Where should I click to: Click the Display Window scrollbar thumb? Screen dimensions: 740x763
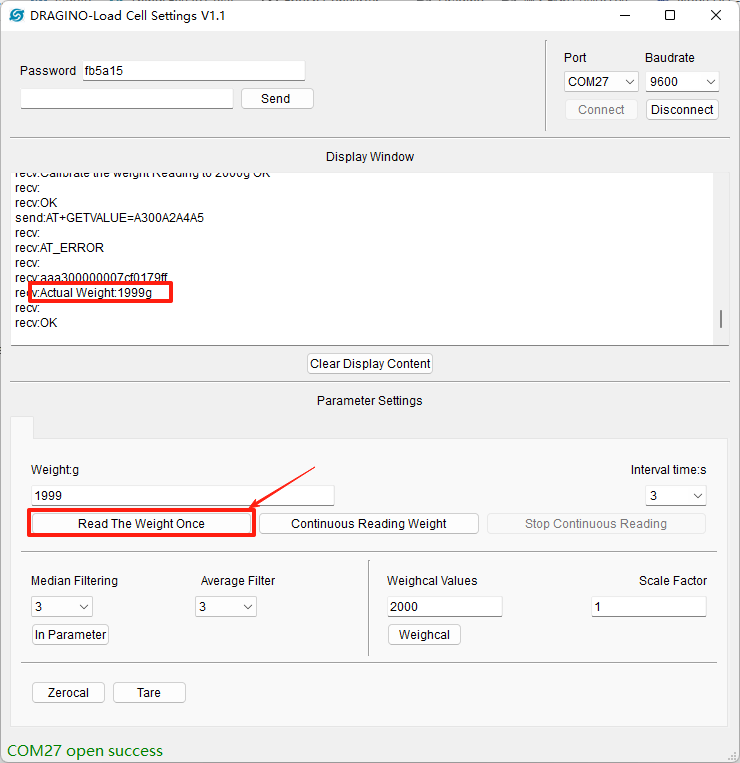[x=721, y=319]
